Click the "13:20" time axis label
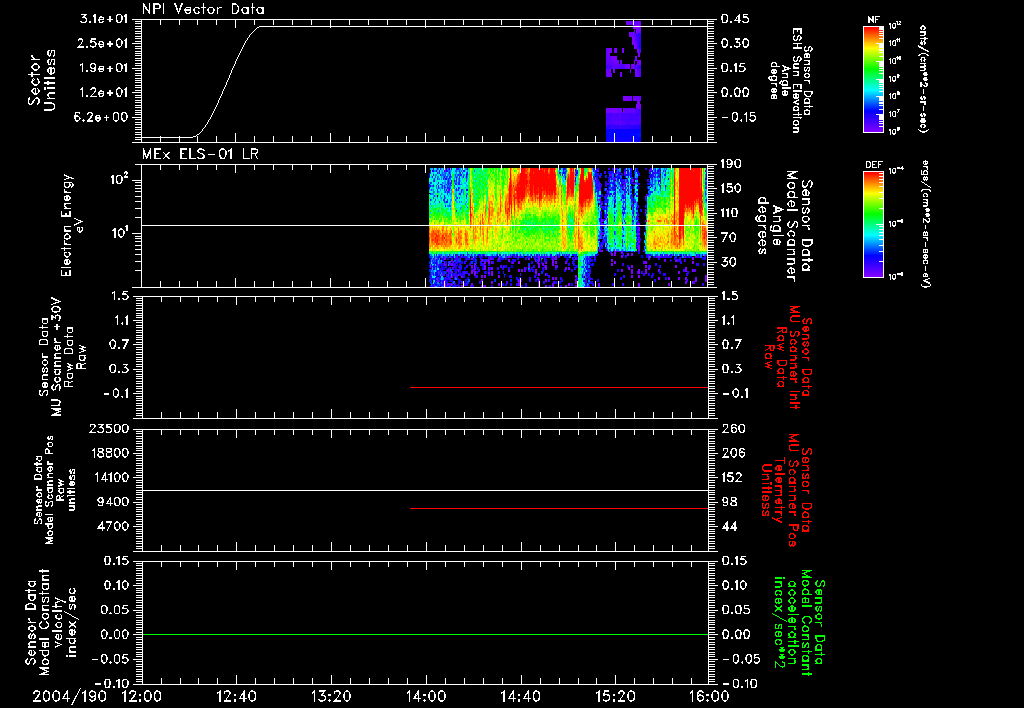Viewport: 1024px width, 708px height. (x=331, y=696)
